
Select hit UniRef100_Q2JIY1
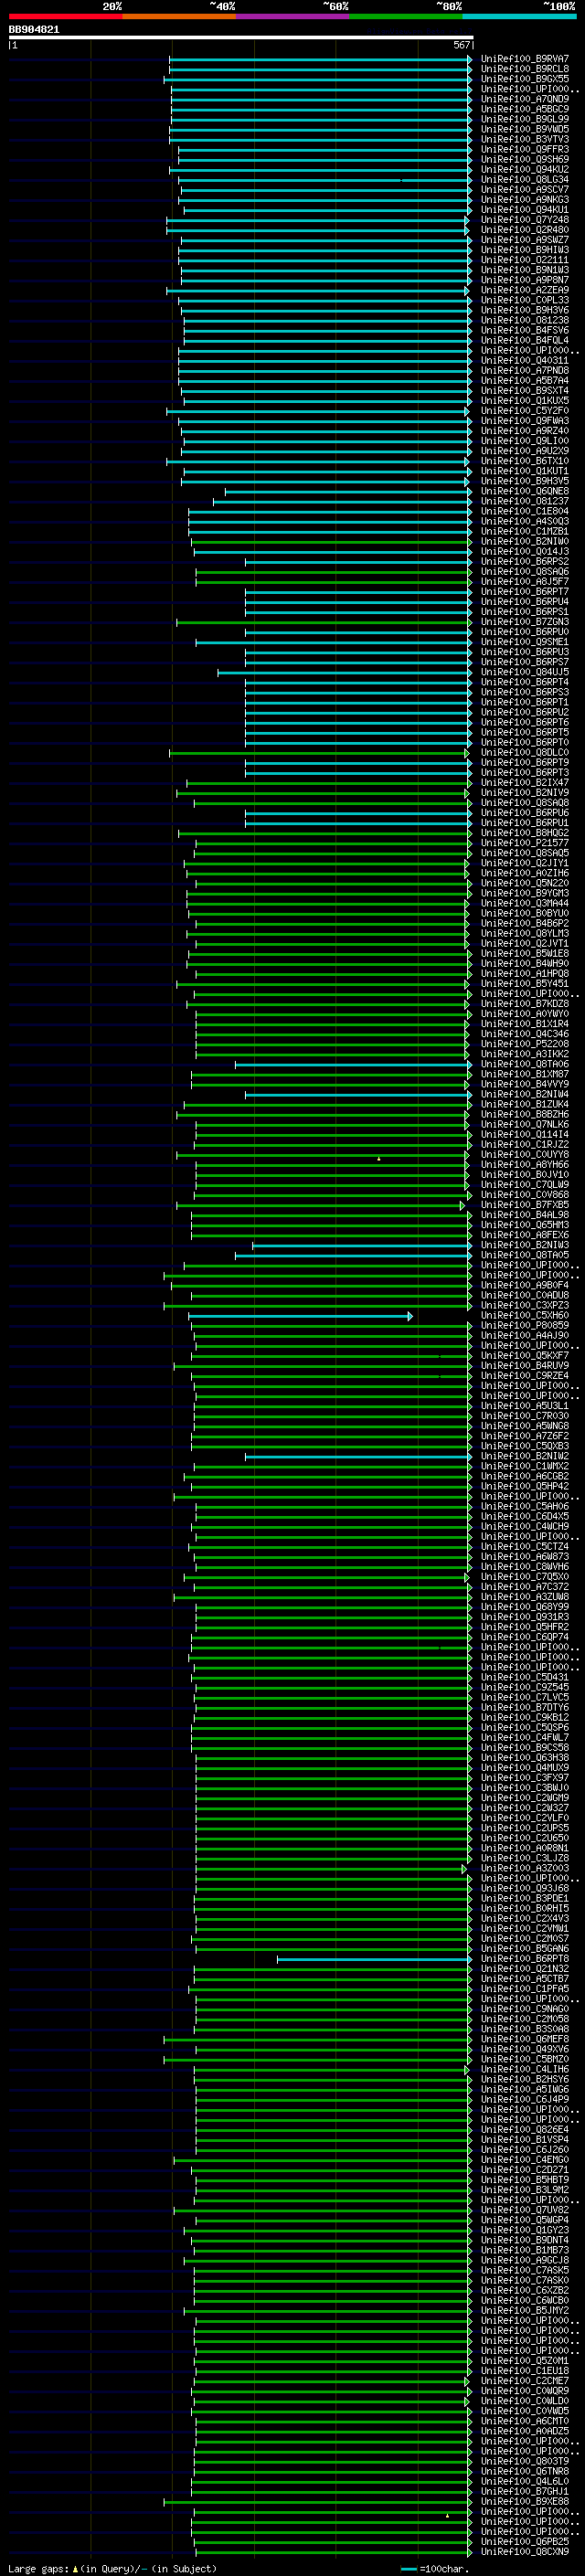tap(525, 863)
